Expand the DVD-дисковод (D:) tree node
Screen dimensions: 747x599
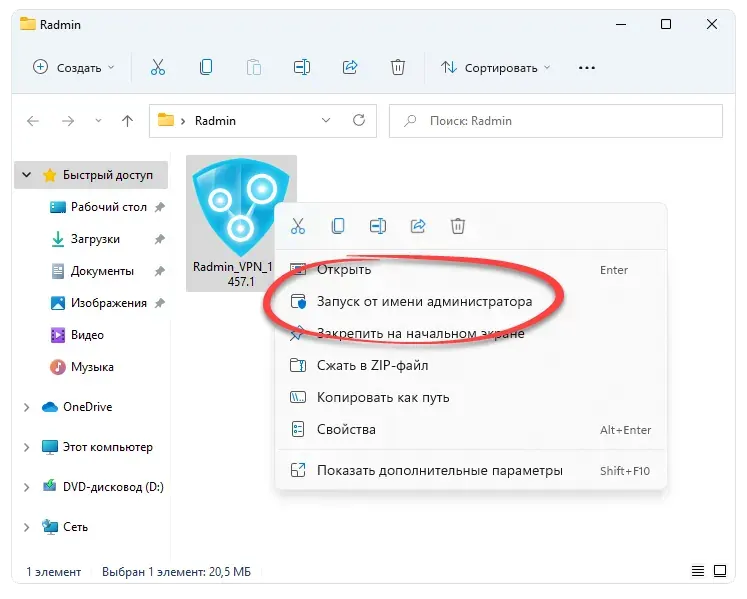(x=27, y=487)
